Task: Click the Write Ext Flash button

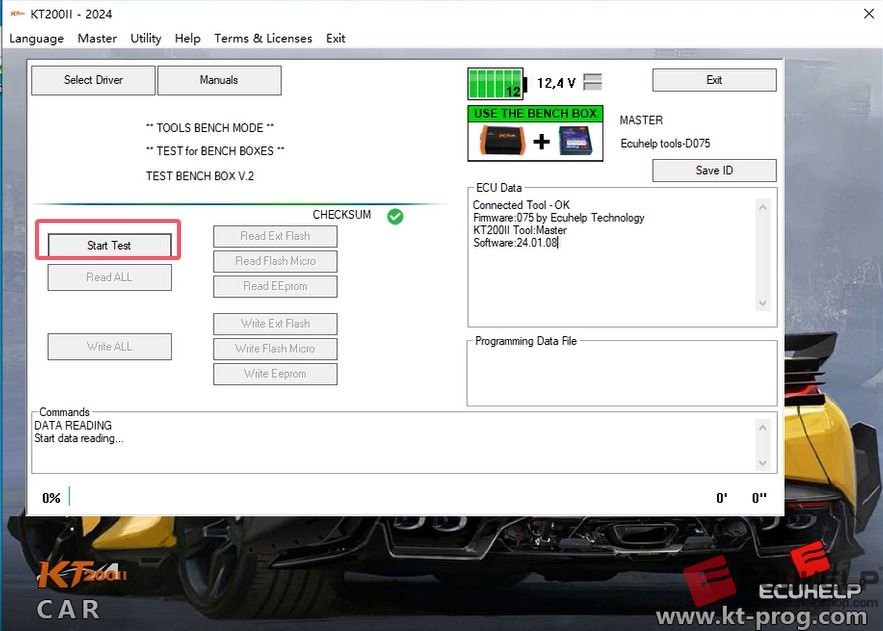Action: 275,324
